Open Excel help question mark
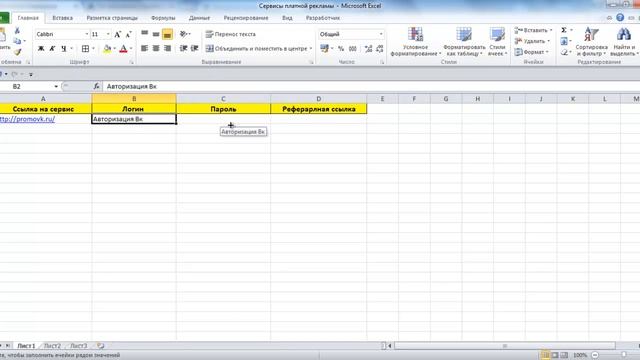Viewport: 640px width, 360px height. pos(620,18)
